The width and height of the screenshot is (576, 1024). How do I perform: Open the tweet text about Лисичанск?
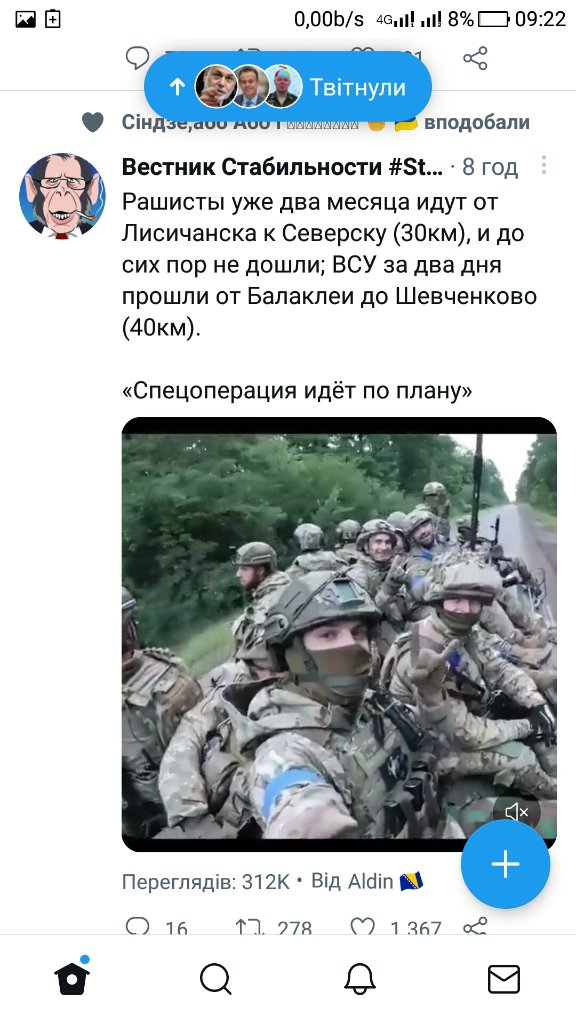coord(329,266)
